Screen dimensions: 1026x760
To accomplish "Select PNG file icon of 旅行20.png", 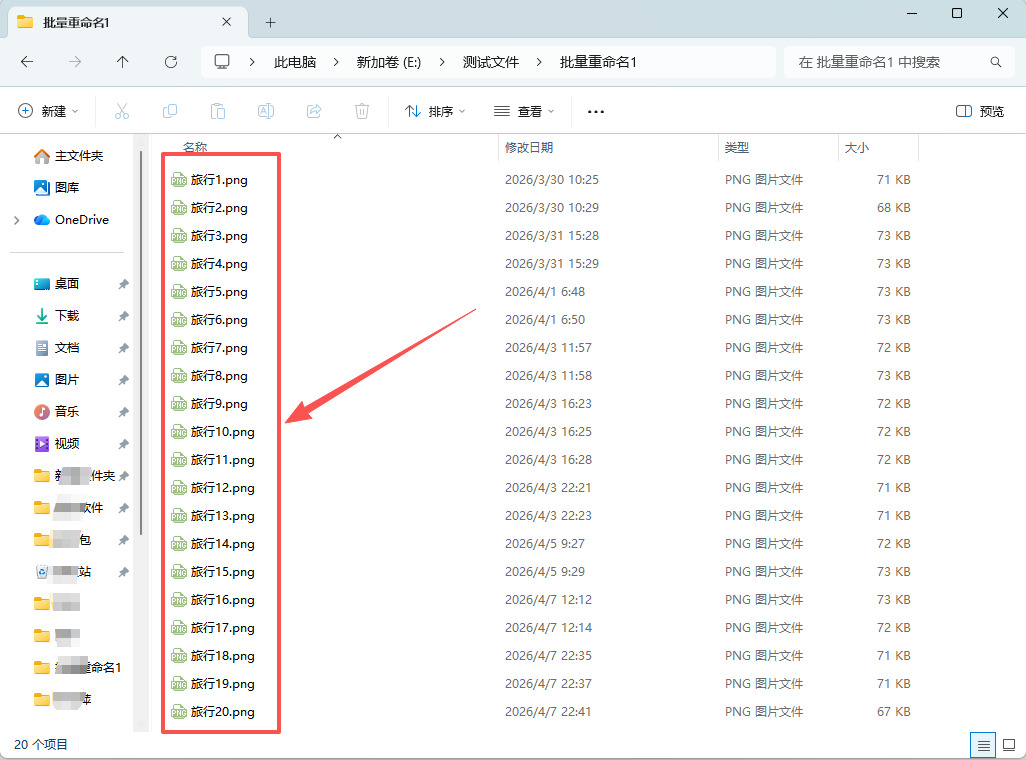I will pos(179,712).
